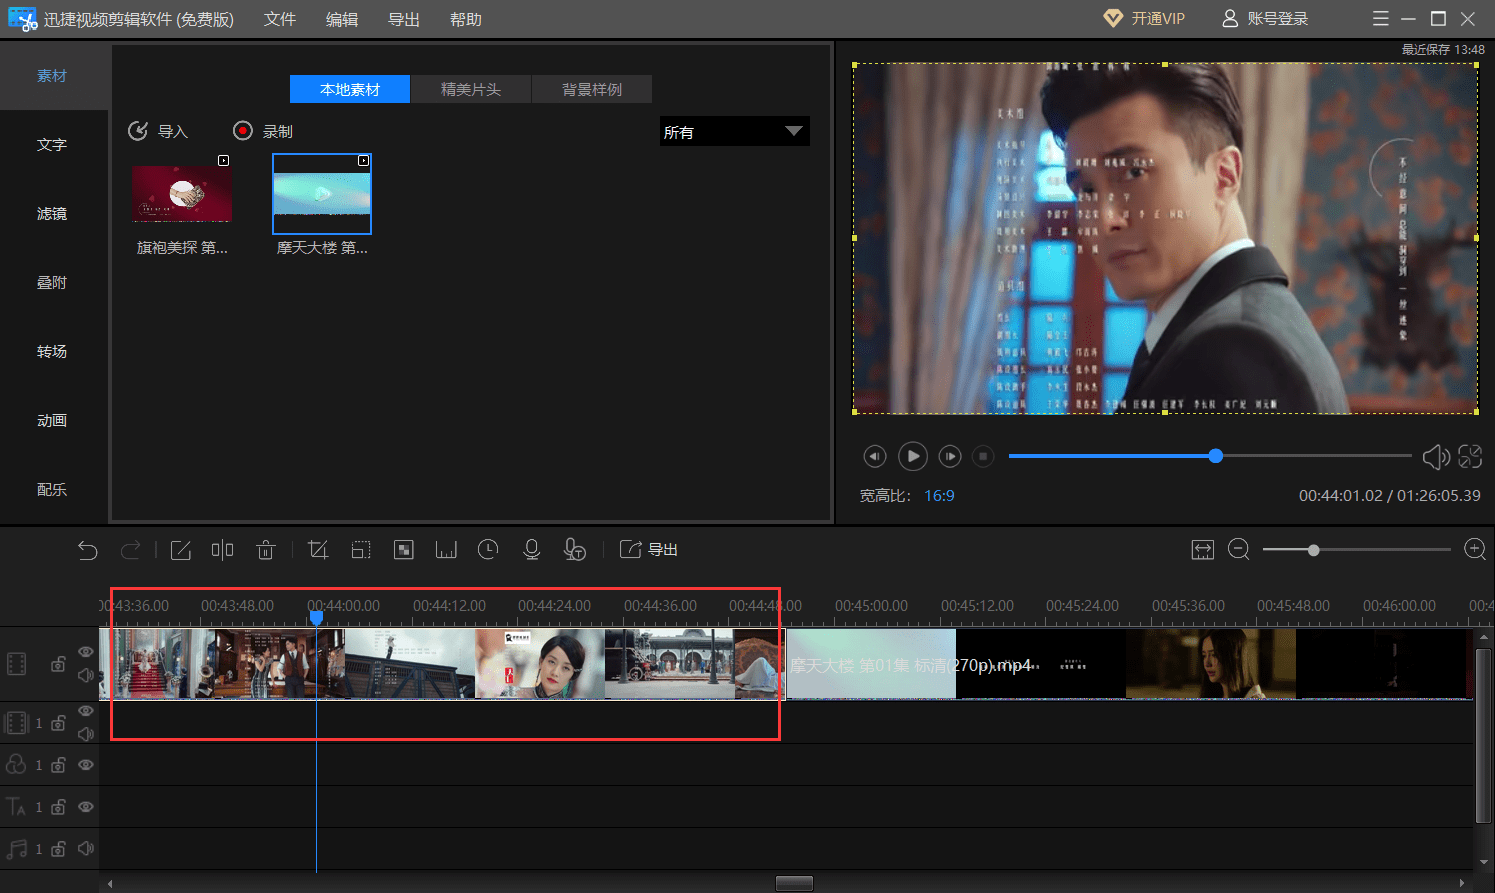Click 开通VIP button
The image size is (1495, 893).
coord(1144,19)
